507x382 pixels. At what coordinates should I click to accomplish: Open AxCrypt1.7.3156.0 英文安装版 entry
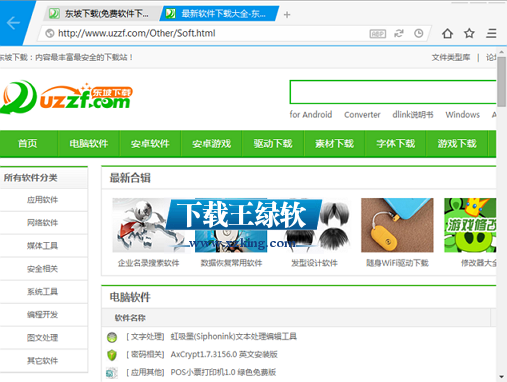[x=224, y=354]
